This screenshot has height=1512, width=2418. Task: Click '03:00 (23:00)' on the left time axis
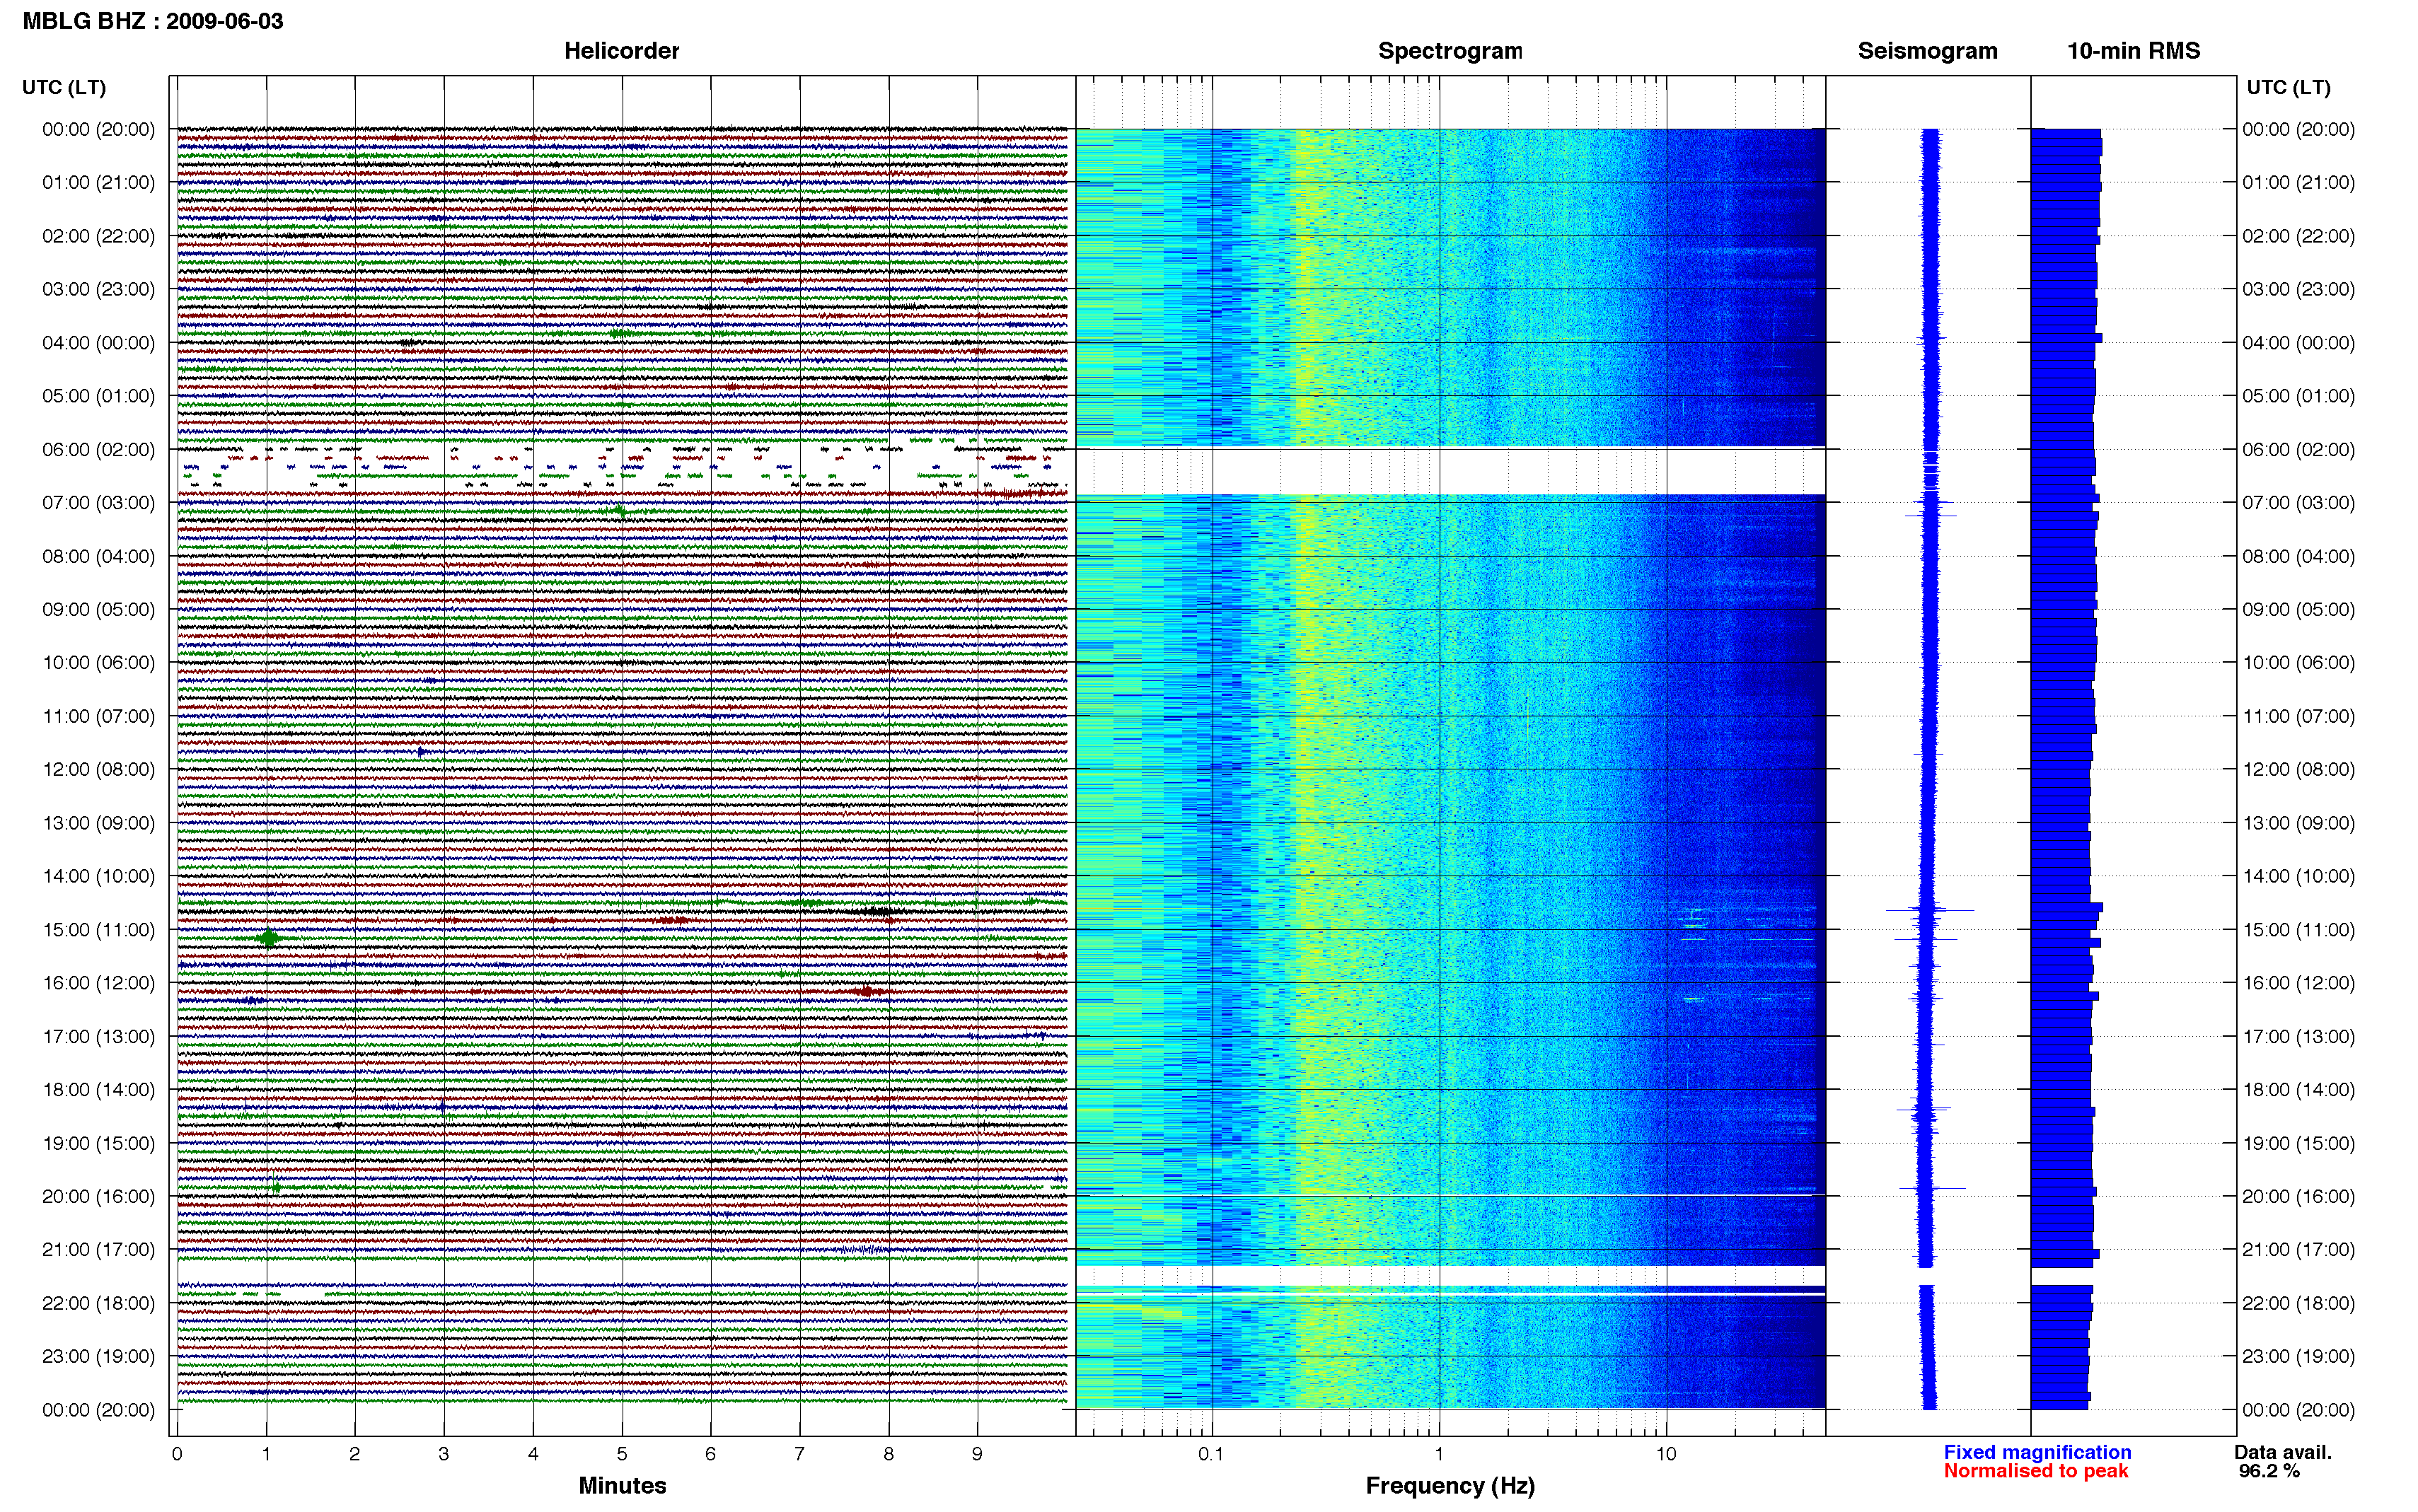click(98, 289)
